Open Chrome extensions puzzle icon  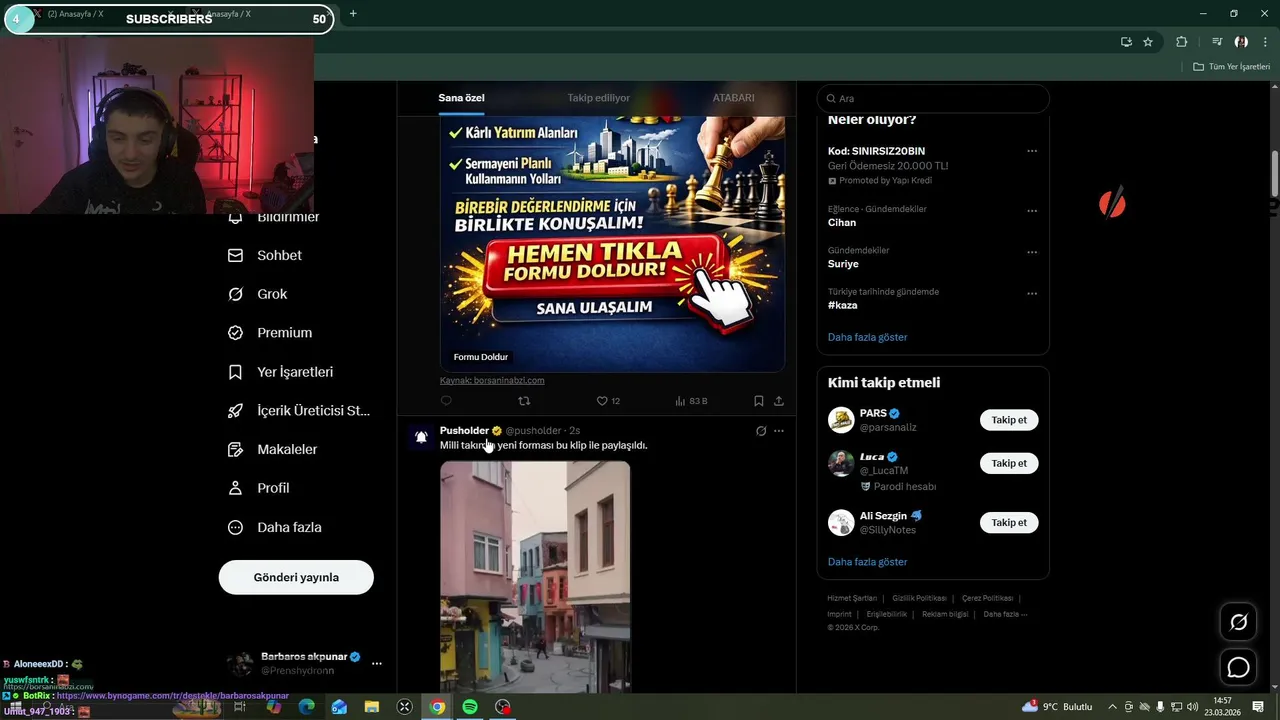pyautogui.click(x=1182, y=42)
